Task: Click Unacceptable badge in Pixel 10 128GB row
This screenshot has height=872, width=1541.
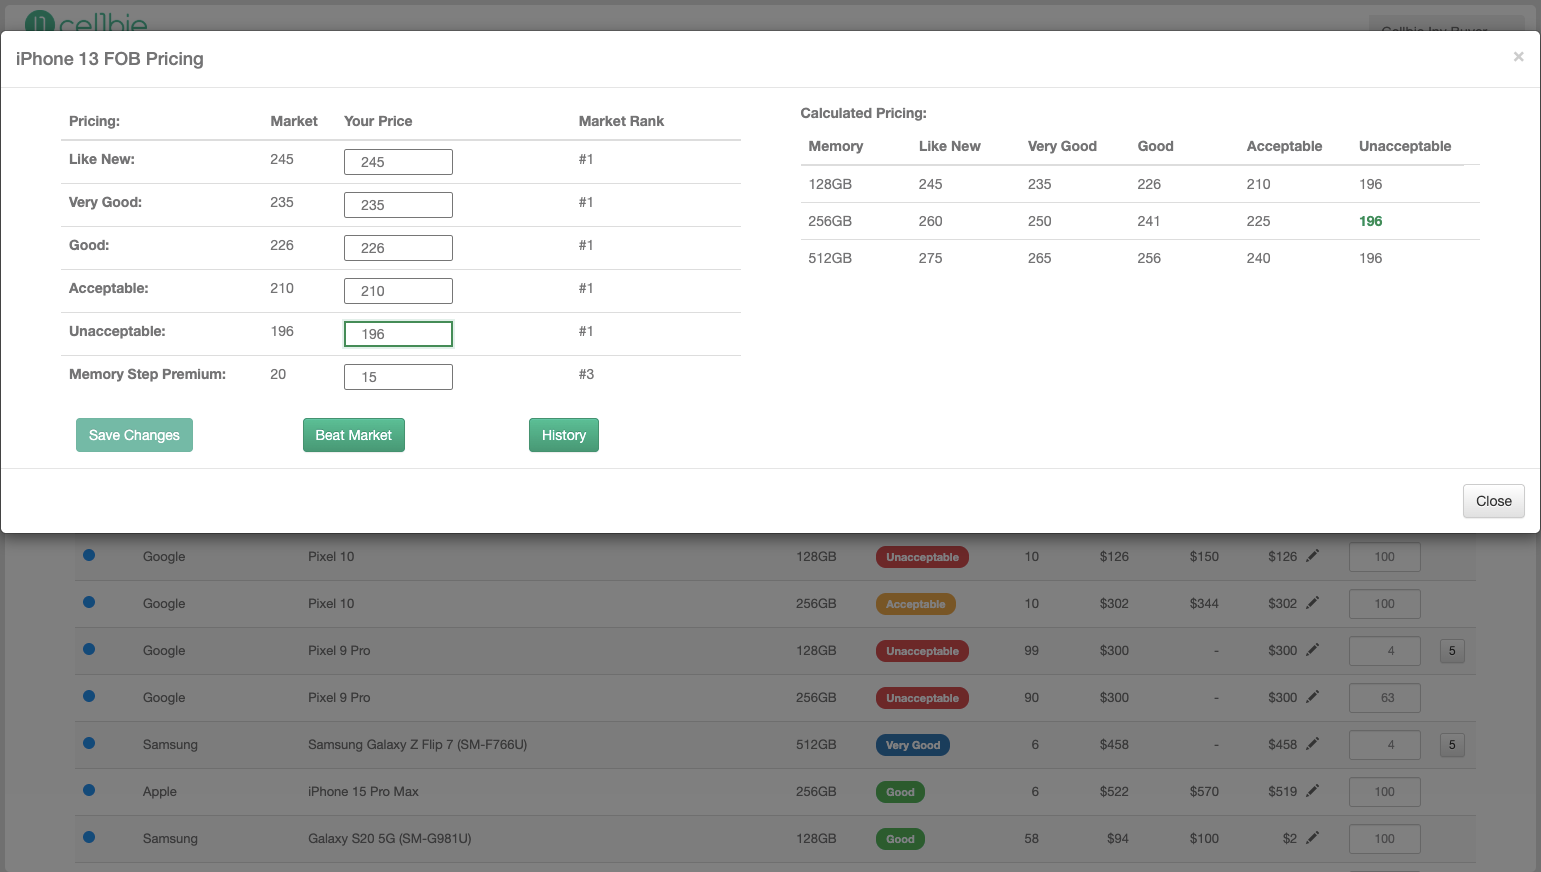Action: coord(922,557)
